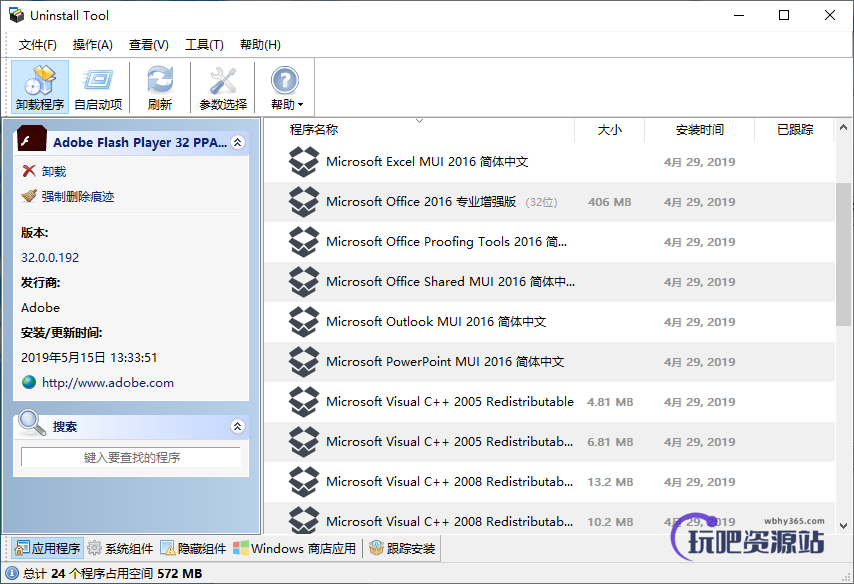The width and height of the screenshot is (854, 584).
Task: Switch to the 隐藏组件 tab
Action: 193,548
